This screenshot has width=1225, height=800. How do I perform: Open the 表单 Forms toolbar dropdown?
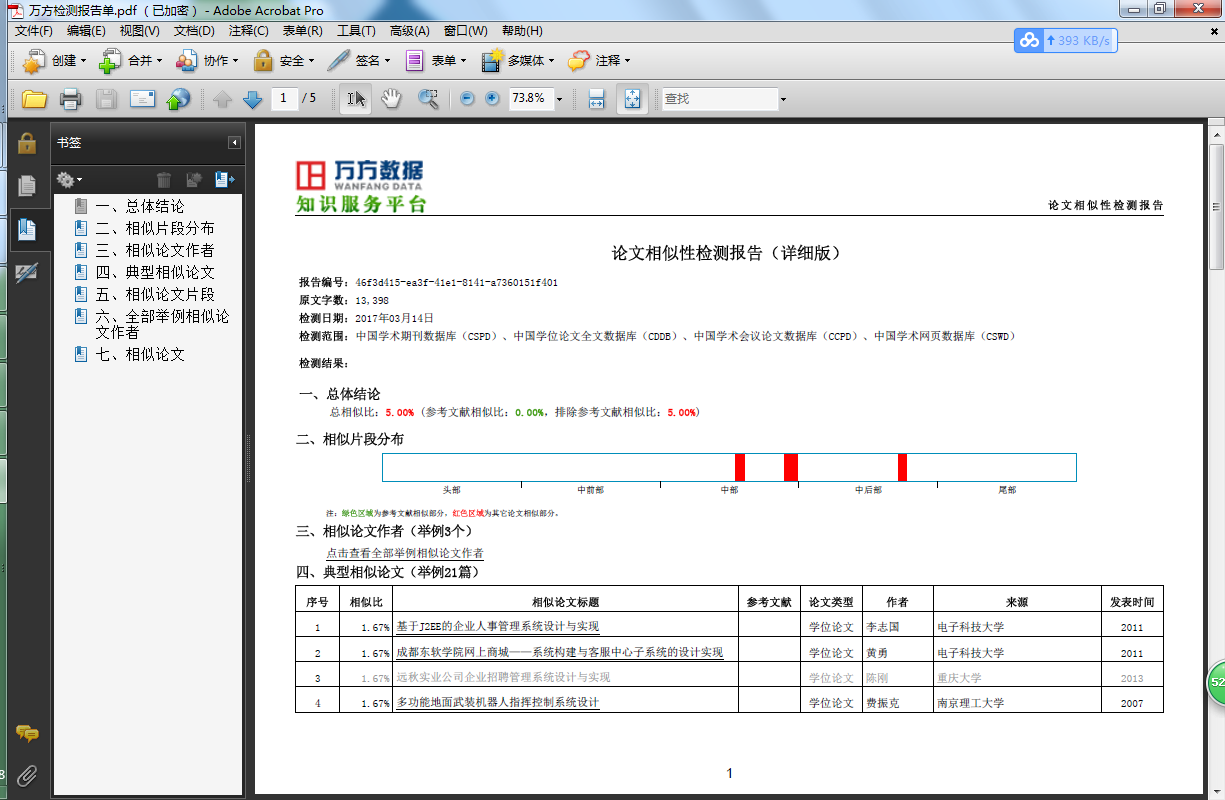436,61
